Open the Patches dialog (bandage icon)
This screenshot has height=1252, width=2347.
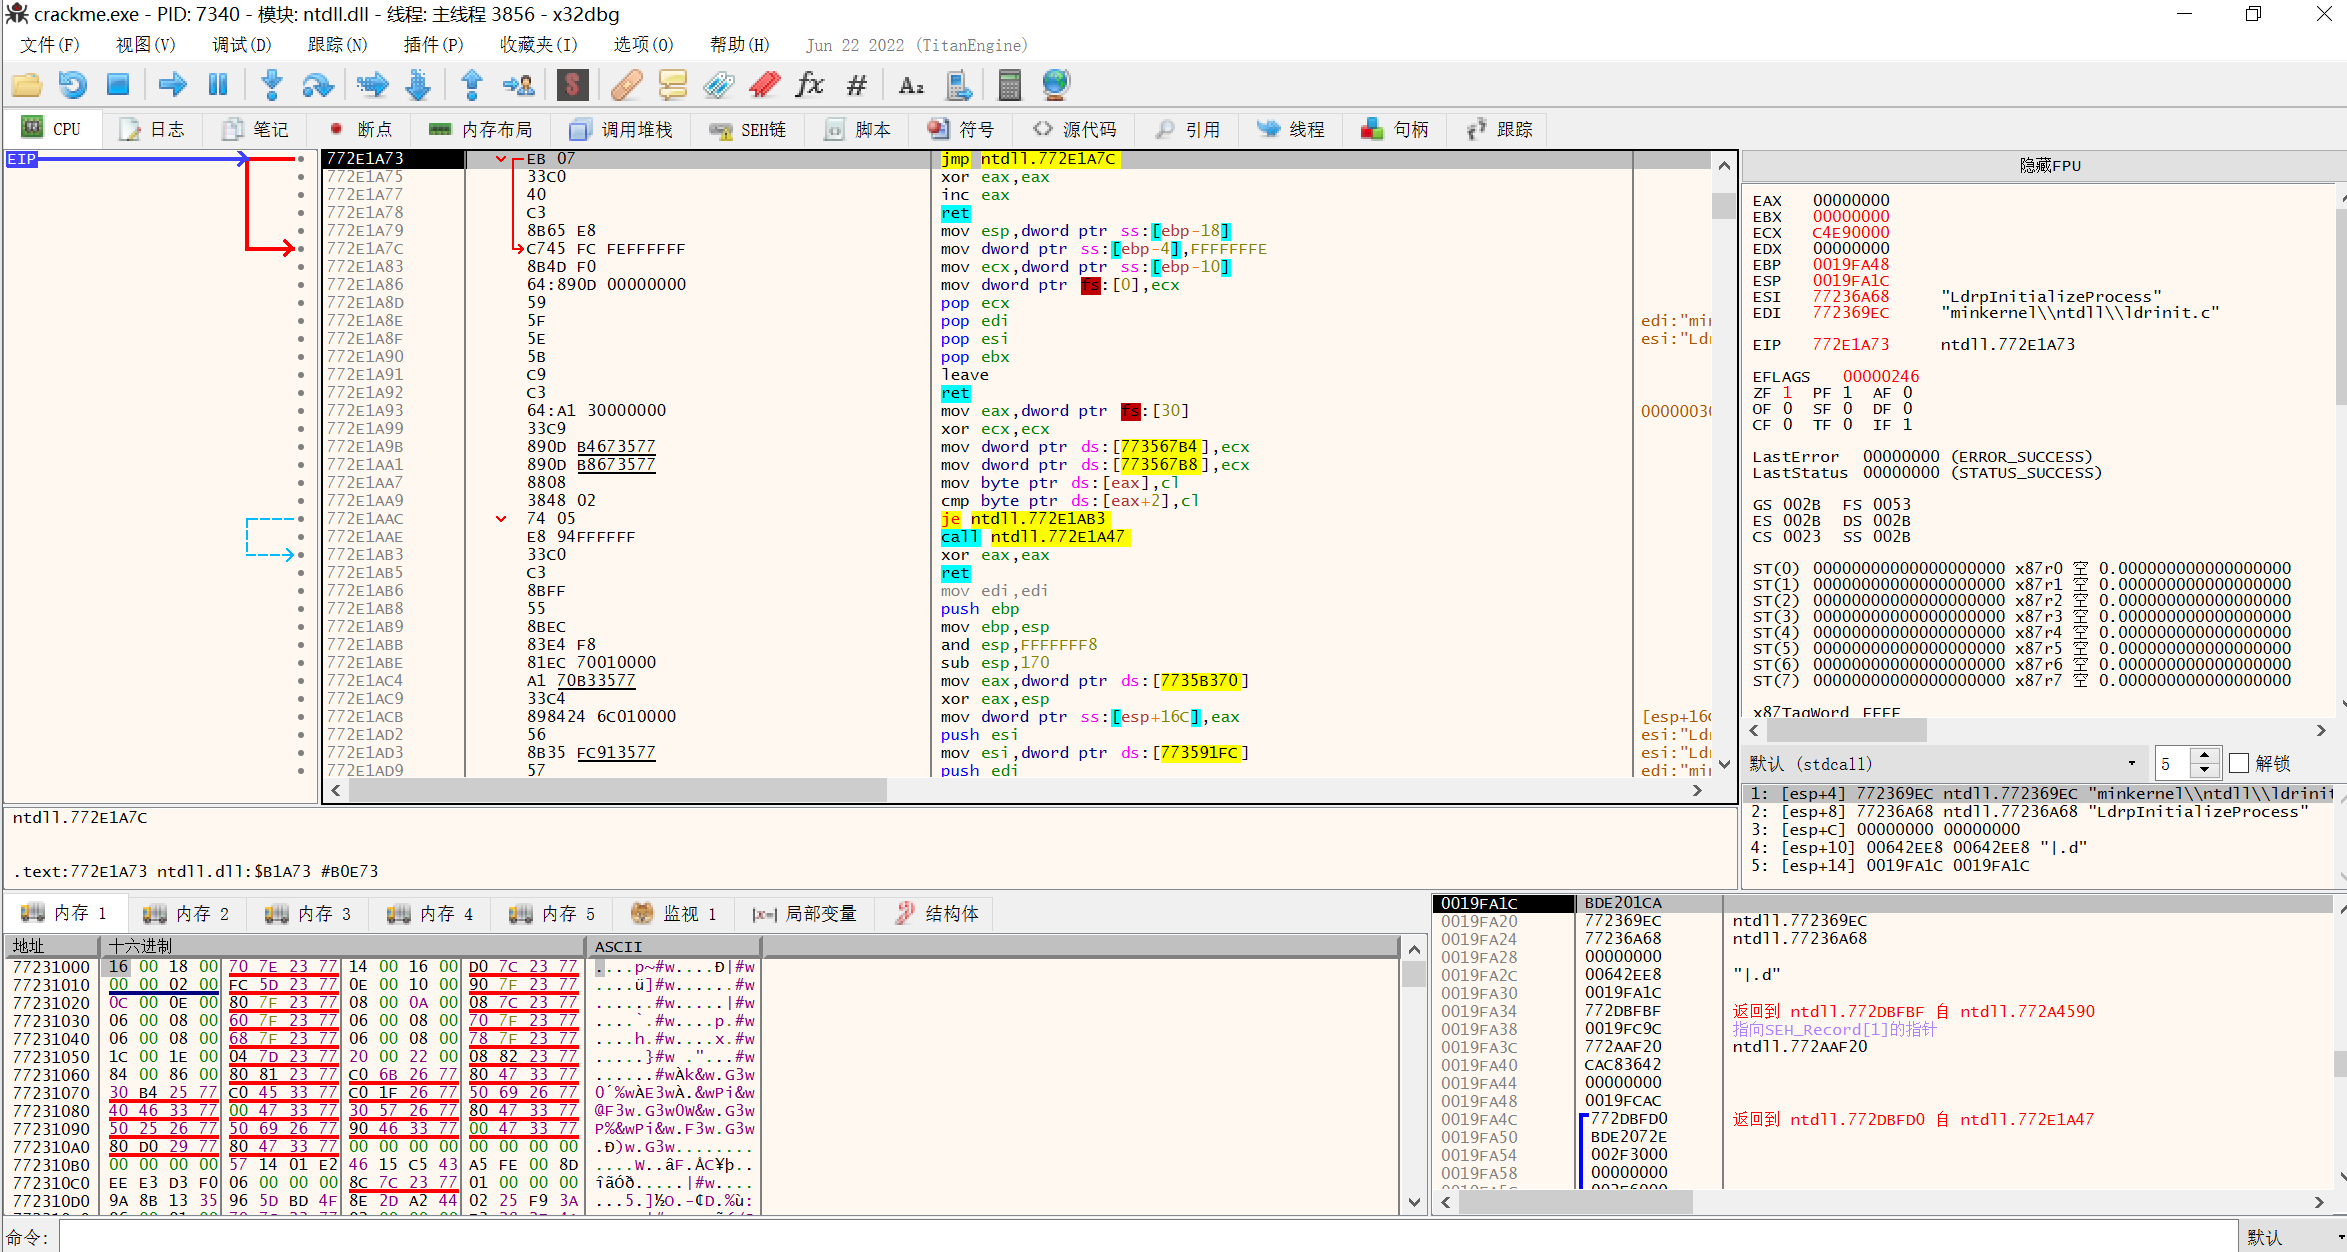tap(626, 85)
